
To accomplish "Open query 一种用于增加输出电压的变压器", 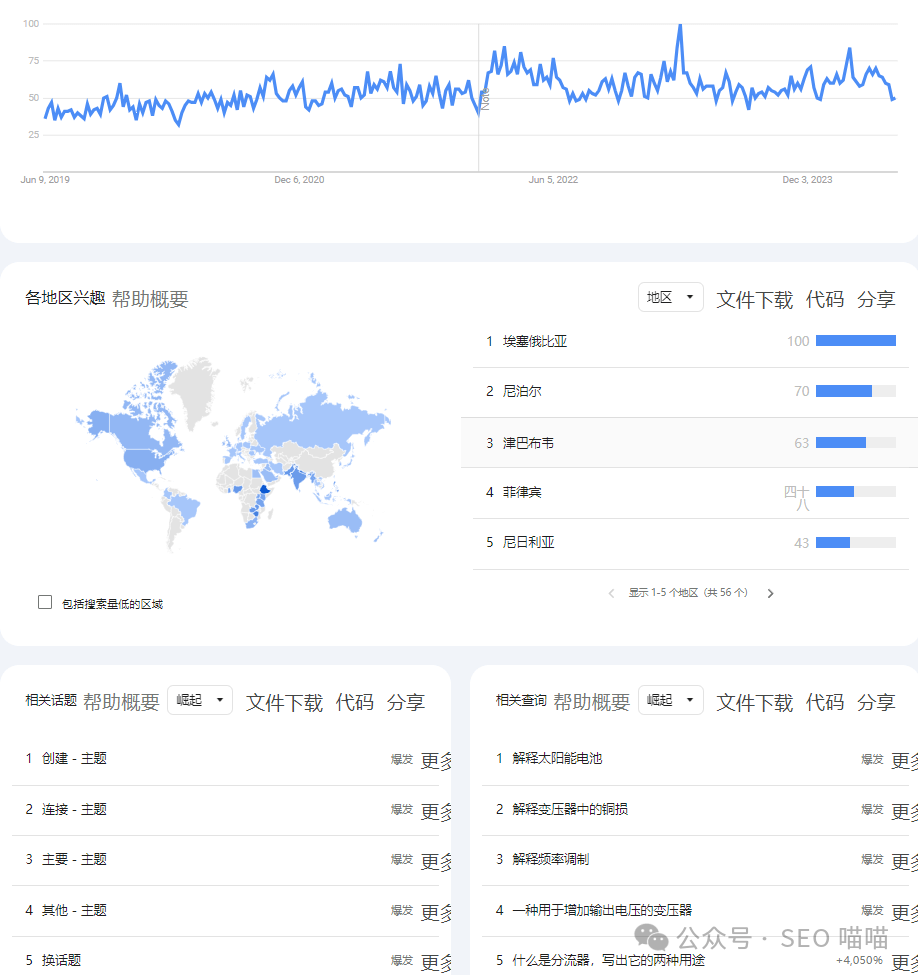I will click(602, 910).
